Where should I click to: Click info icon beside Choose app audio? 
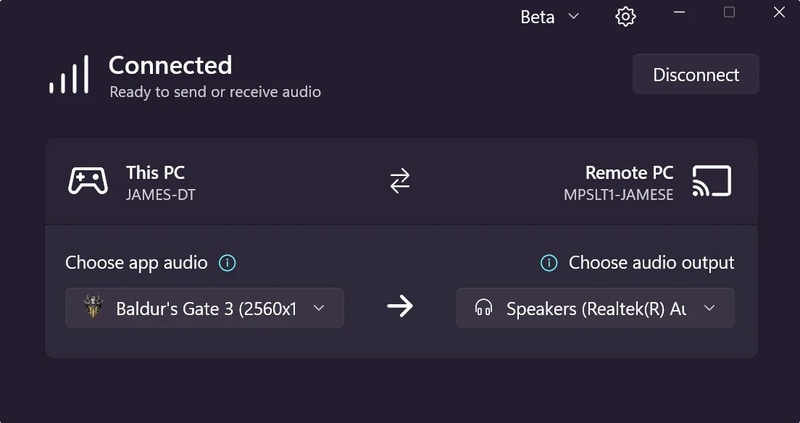[x=228, y=263]
